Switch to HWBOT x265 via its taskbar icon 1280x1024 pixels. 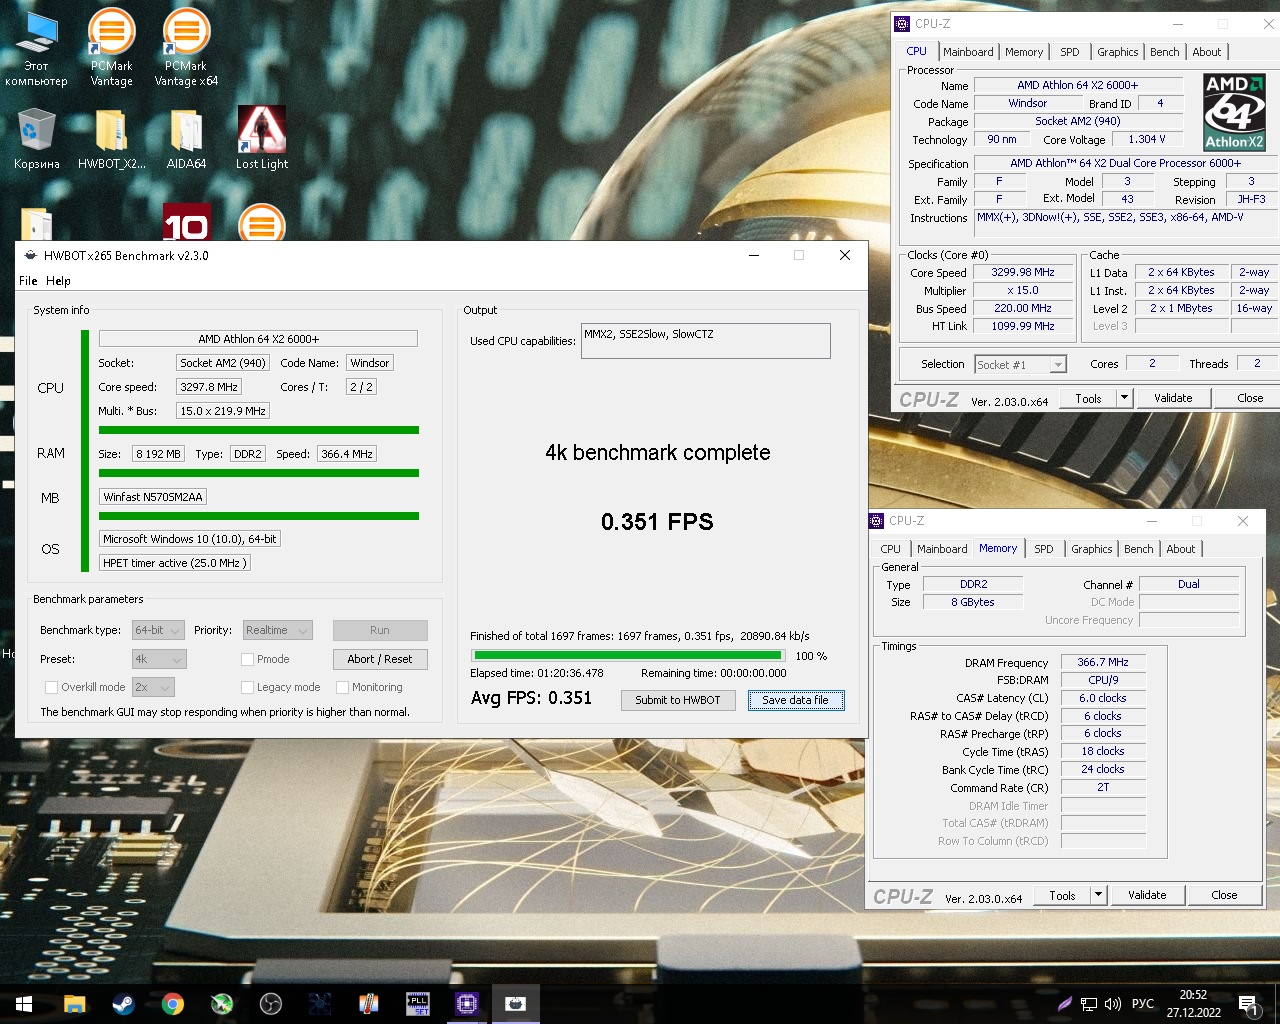pyautogui.click(x=516, y=1004)
